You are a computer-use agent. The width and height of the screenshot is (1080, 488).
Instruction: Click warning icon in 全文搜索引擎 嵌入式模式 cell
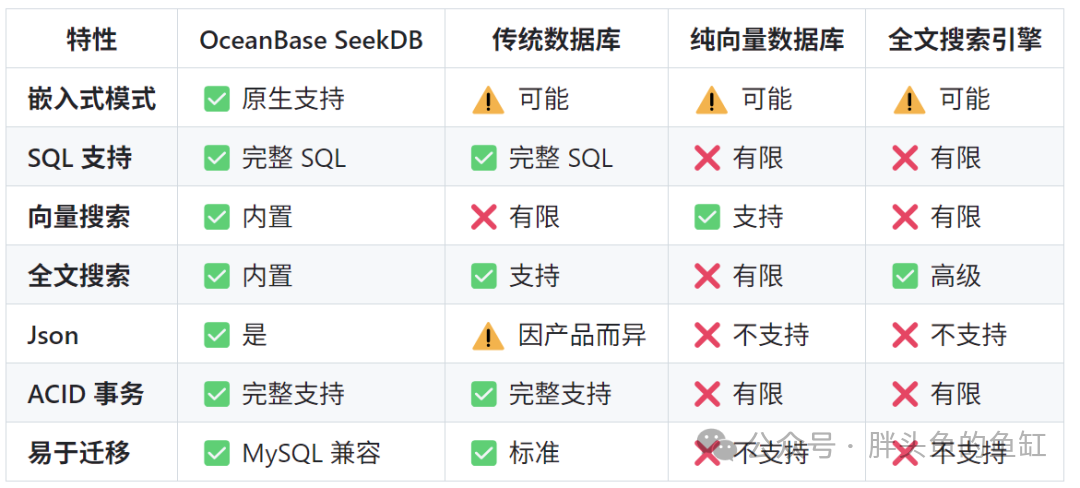909,101
